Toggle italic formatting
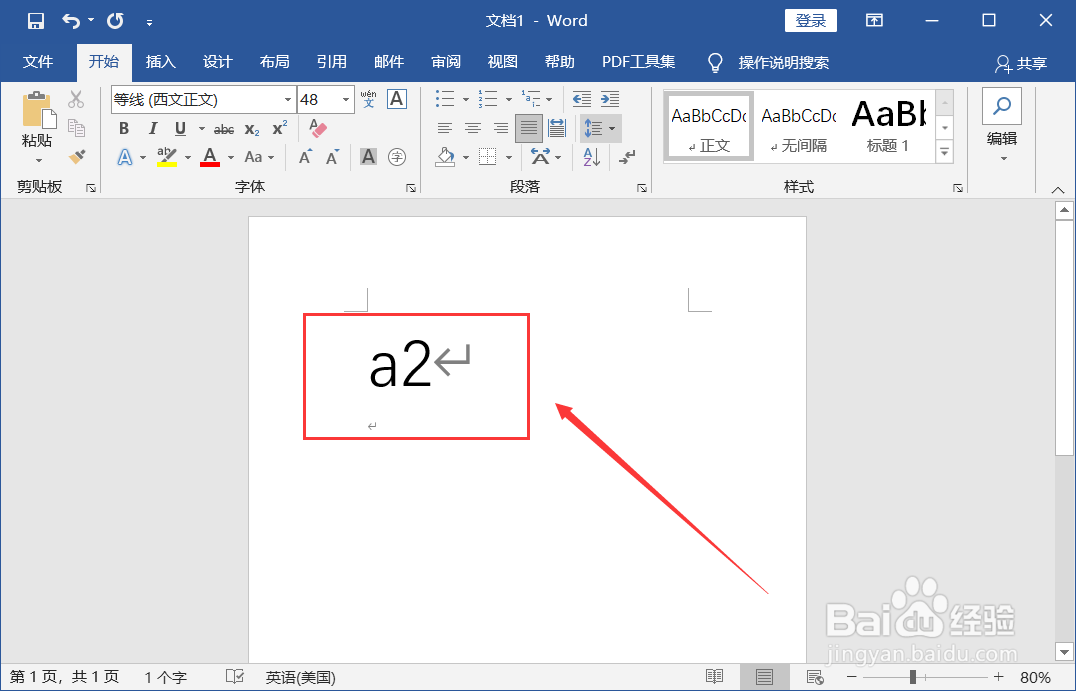Image resolution: width=1076 pixels, height=691 pixels. pyautogui.click(x=152, y=128)
